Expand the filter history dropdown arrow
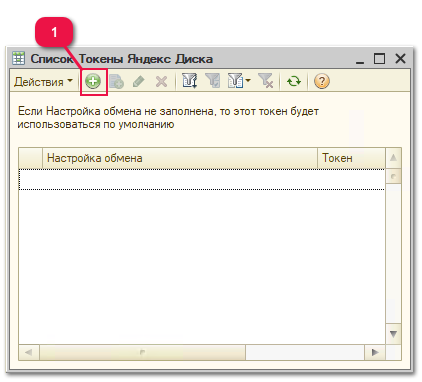This screenshot has width=422, height=382. [248, 81]
